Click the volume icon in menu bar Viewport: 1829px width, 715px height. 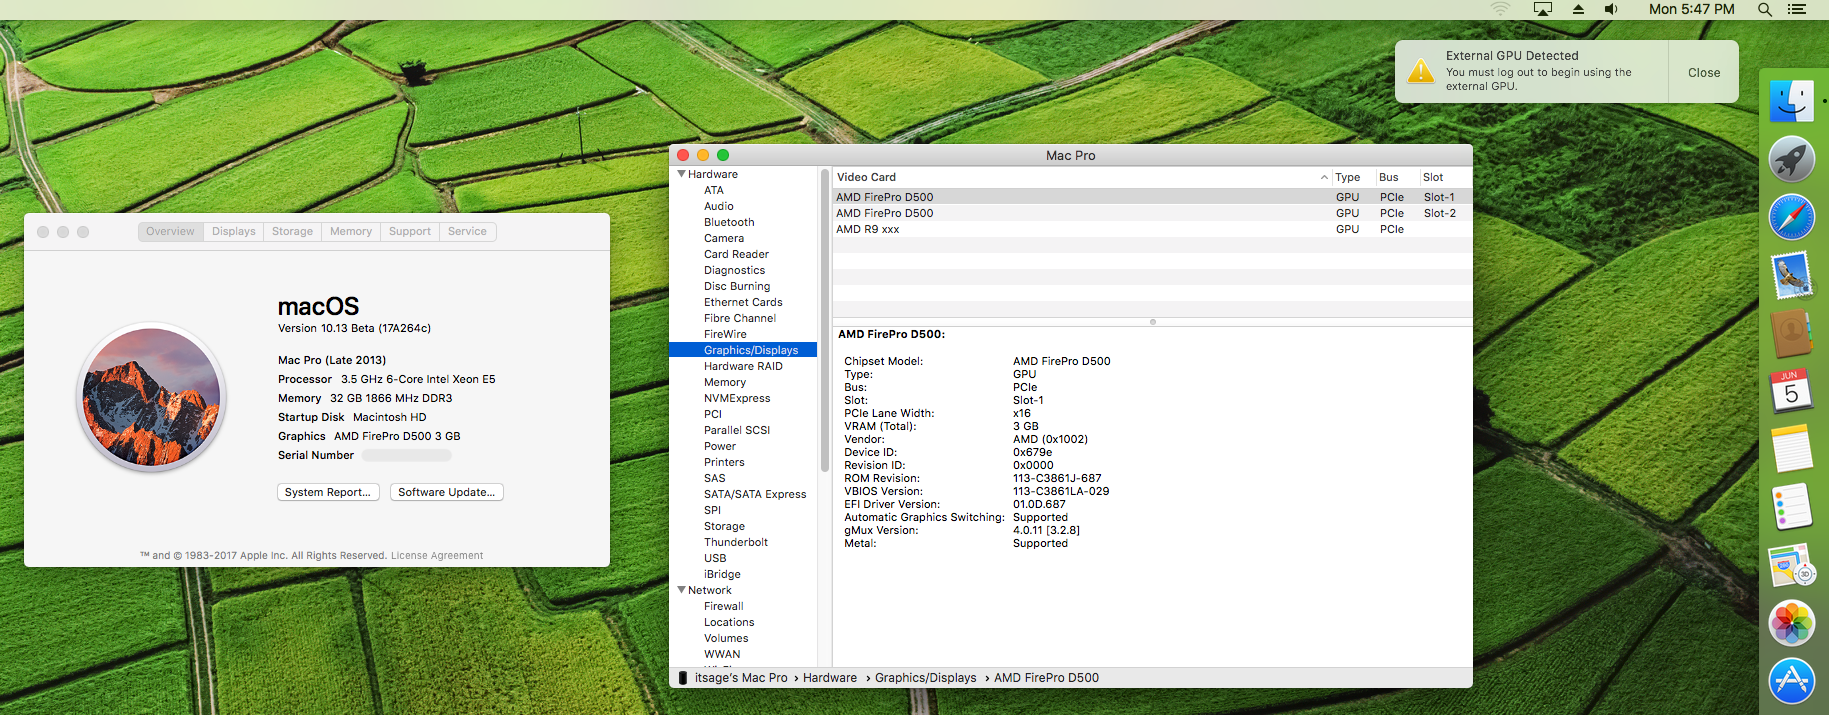[1611, 9]
